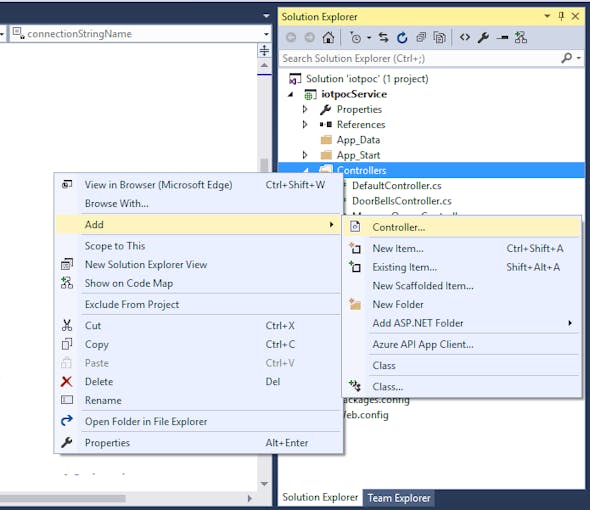This screenshot has height=510, width=590.
Task: Expand the Properties tree node
Action: tap(305, 109)
